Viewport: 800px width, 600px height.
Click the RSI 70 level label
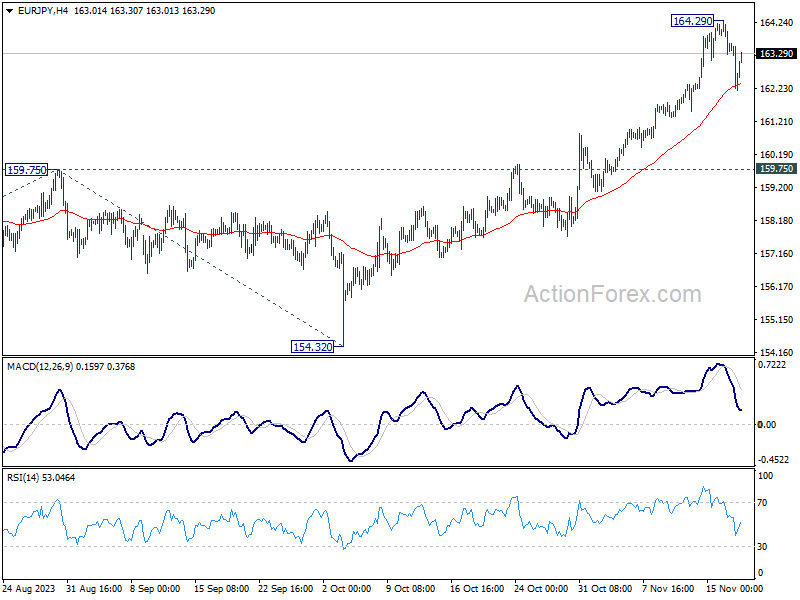coord(762,503)
